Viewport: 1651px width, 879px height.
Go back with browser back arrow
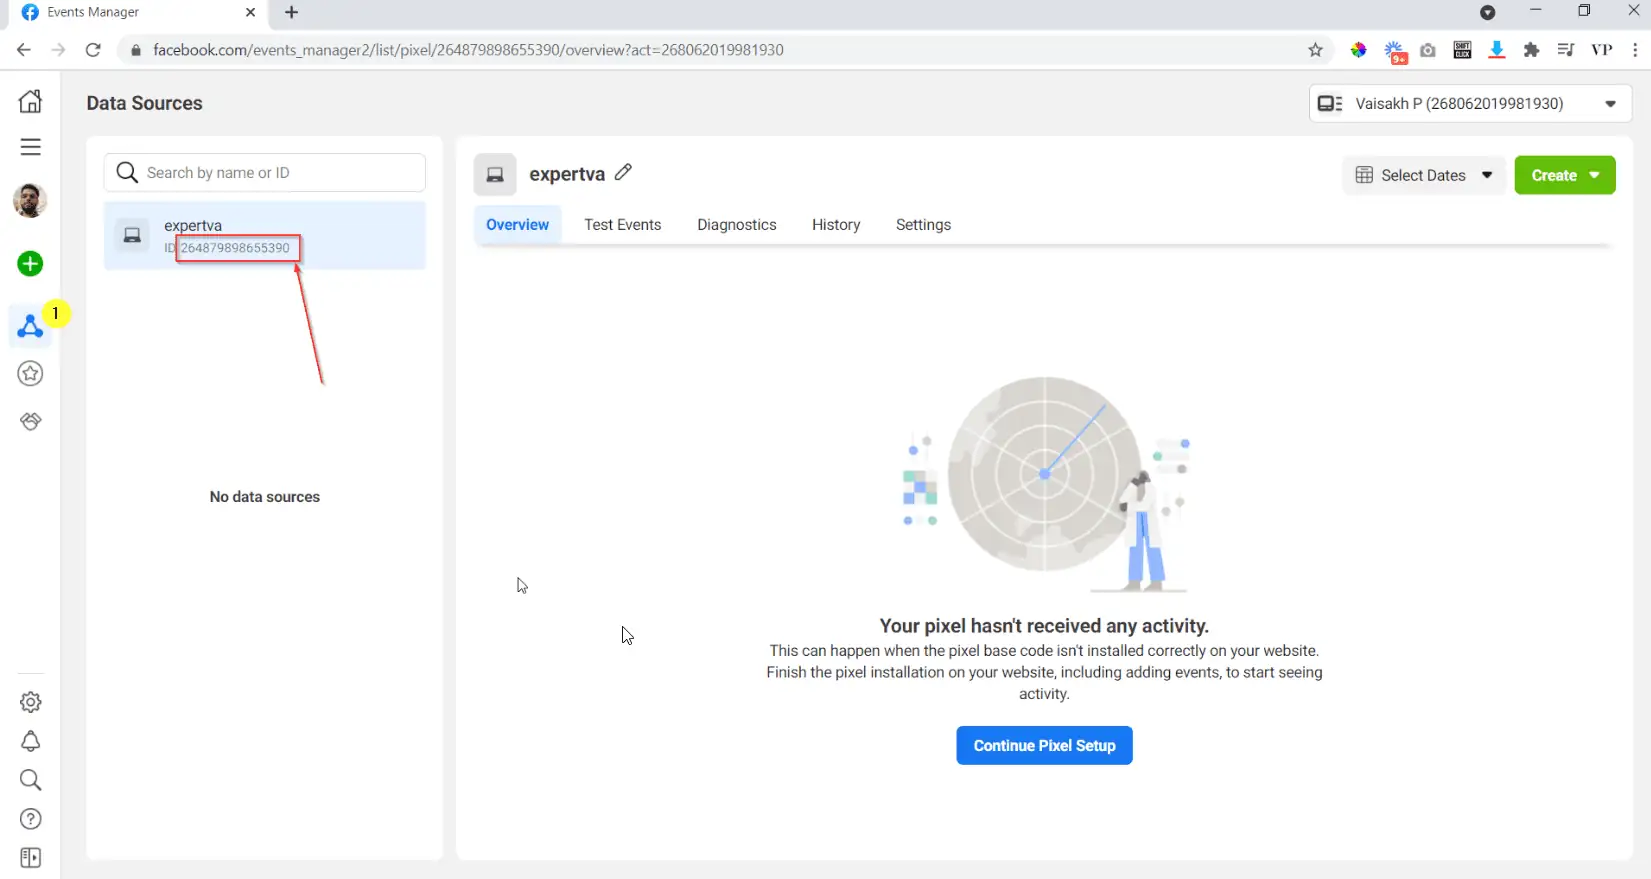(24, 50)
